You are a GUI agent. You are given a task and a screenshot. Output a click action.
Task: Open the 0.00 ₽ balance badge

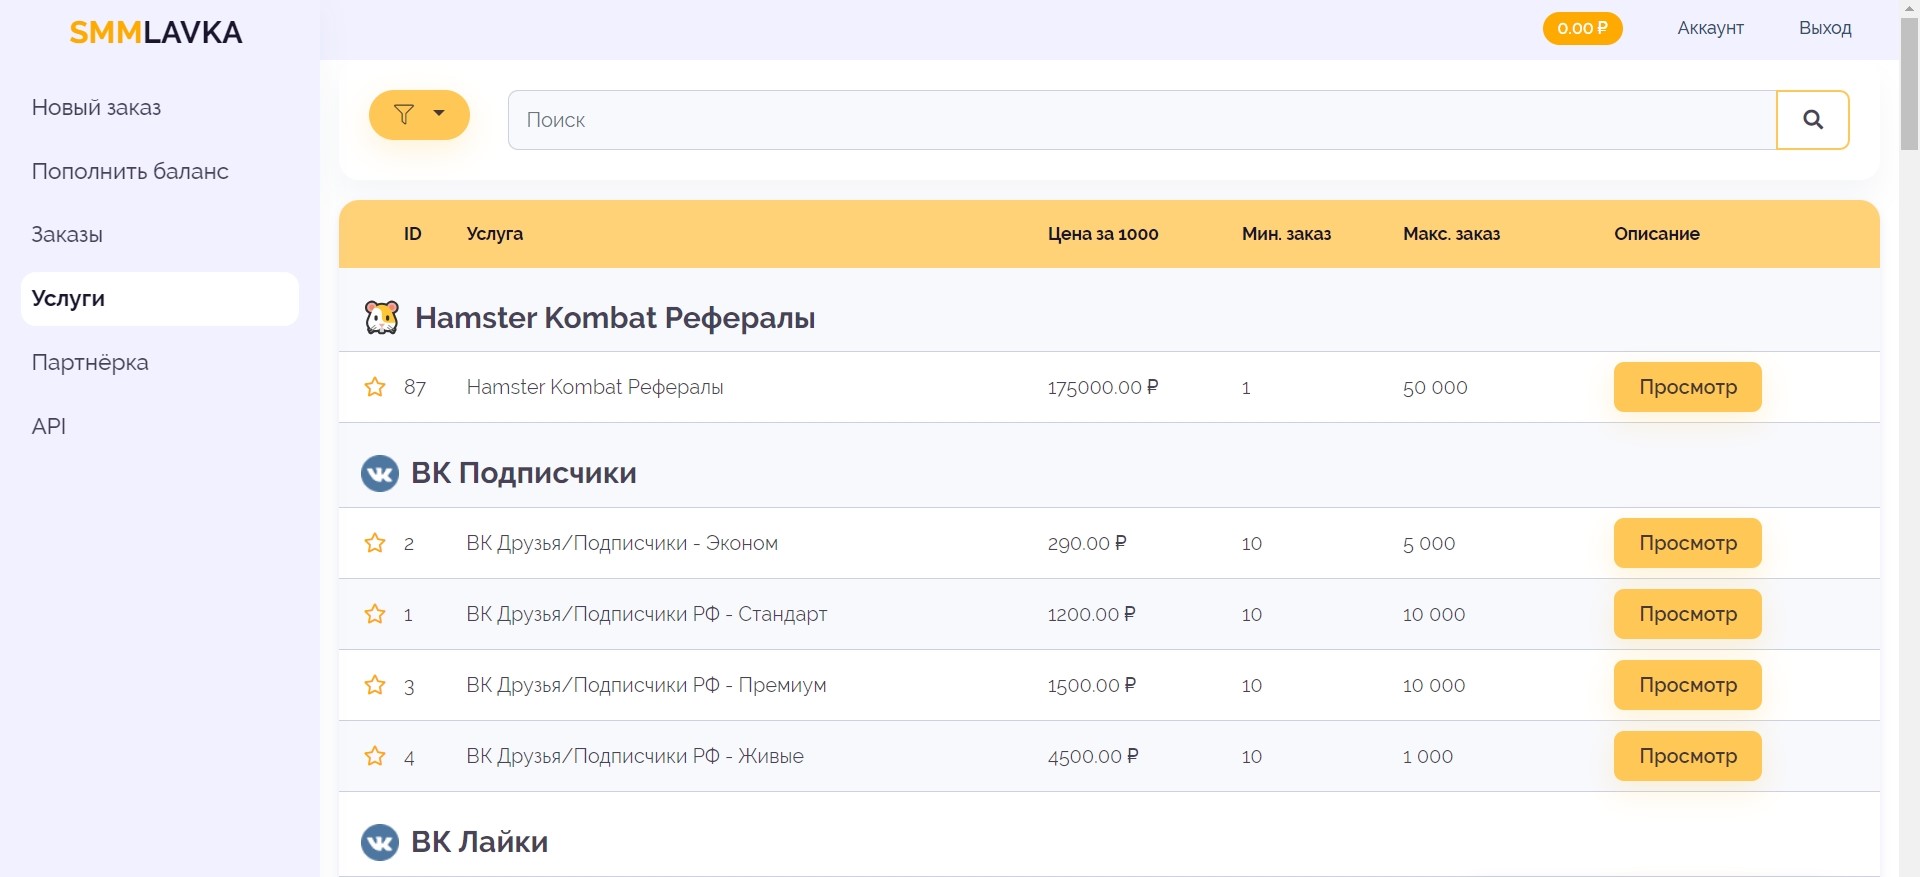click(x=1582, y=28)
